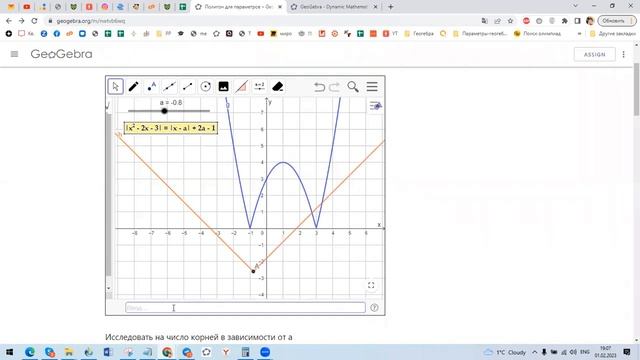Click the ASSIGN button
Viewport: 640px width, 360px height.
point(594,55)
